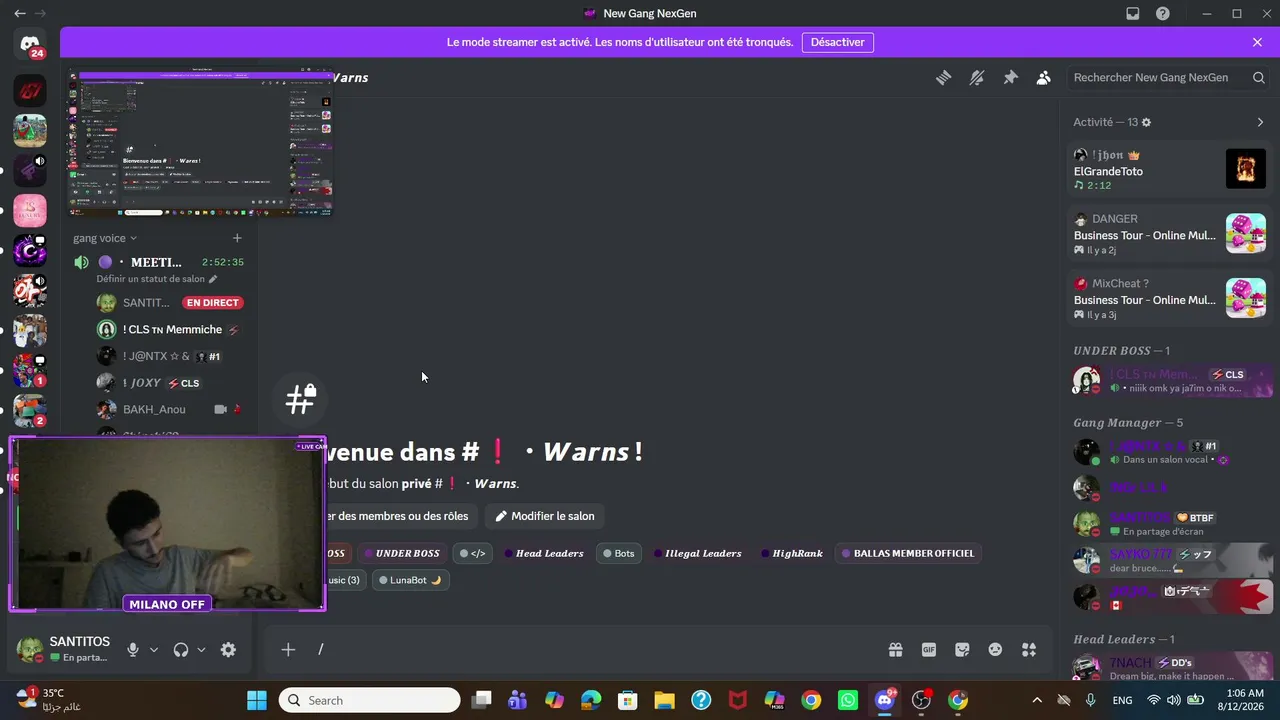Screen dimensions: 1280x720
Task: Open DANGER's Business Tour game thumbnail
Action: tap(1245, 233)
